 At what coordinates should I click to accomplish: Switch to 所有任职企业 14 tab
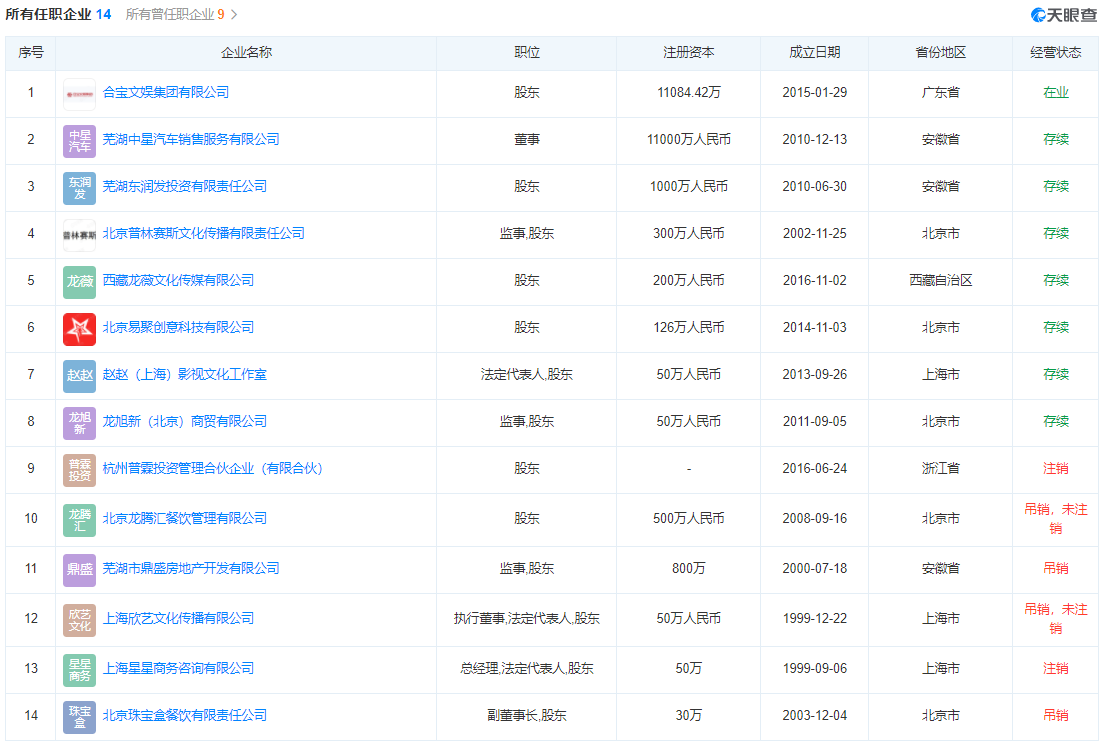click(58, 14)
